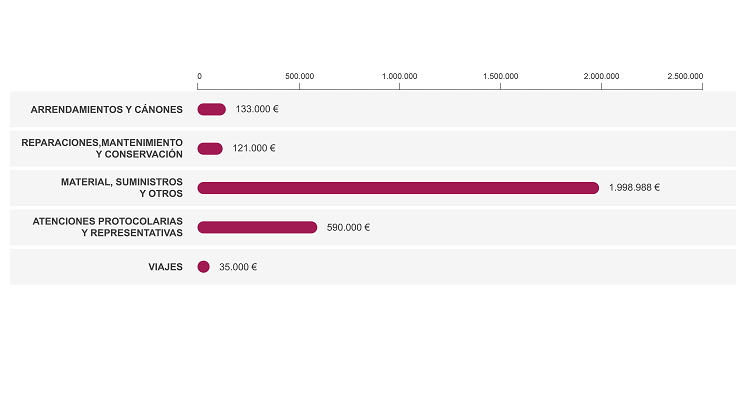750x400 pixels.
Task: Click the 1.500.000 axis tick label
Action: point(500,76)
